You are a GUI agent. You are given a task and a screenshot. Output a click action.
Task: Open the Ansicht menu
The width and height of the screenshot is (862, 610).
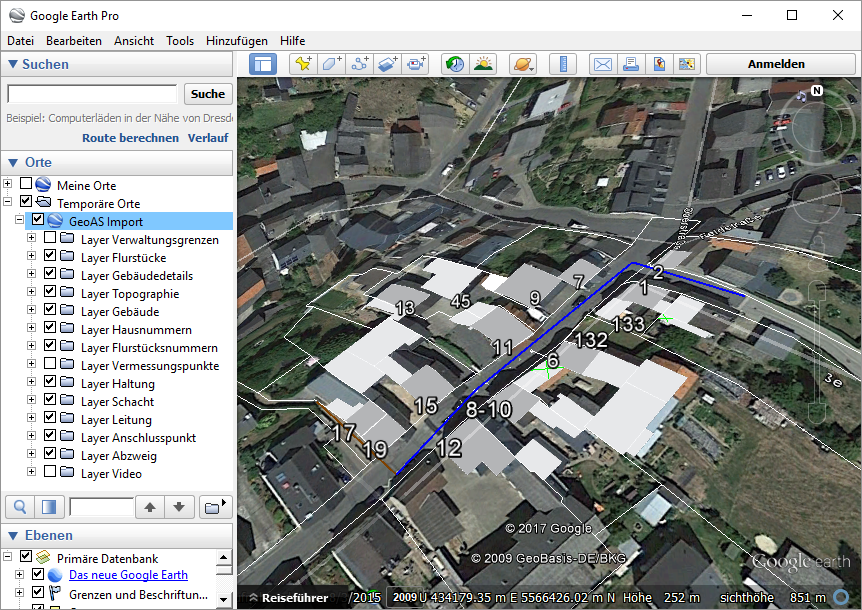pyautogui.click(x=134, y=41)
